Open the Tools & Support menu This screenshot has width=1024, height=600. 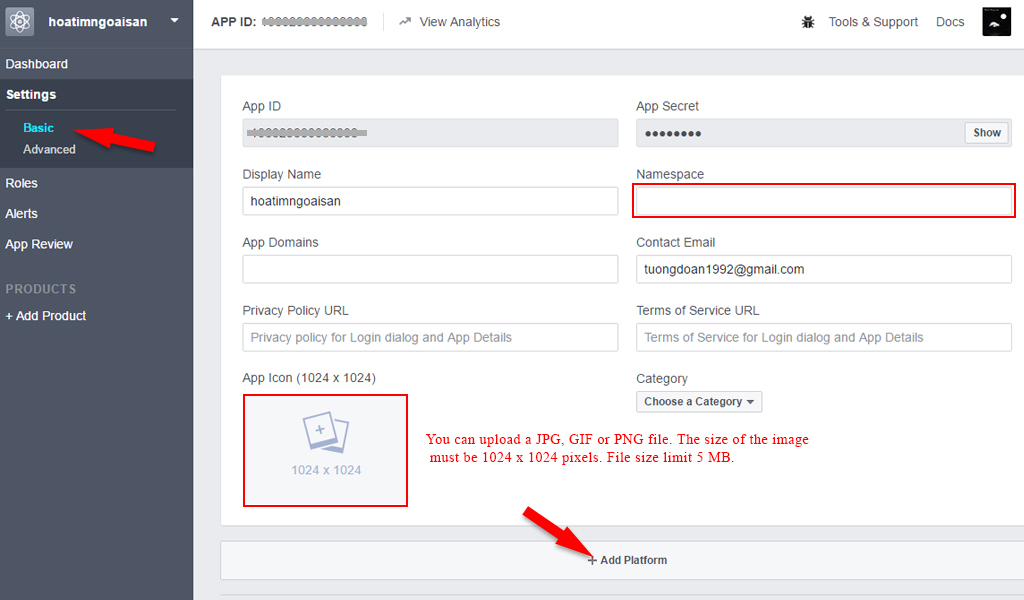coord(873,22)
